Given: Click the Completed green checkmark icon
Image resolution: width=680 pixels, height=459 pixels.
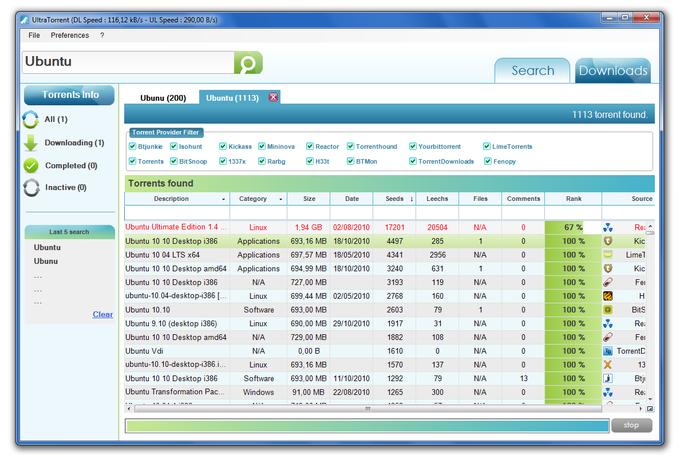Looking at the screenshot, I should [x=31, y=166].
